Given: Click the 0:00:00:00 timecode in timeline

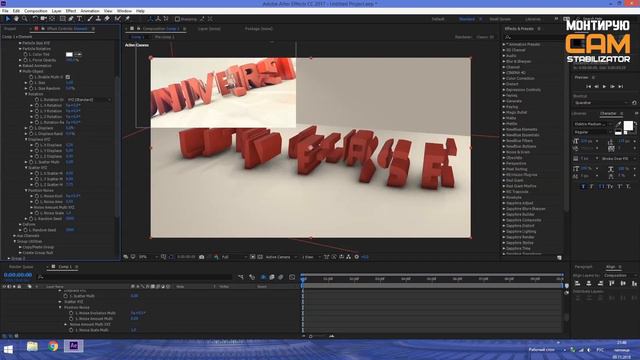Looking at the screenshot, I should (x=18, y=275).
